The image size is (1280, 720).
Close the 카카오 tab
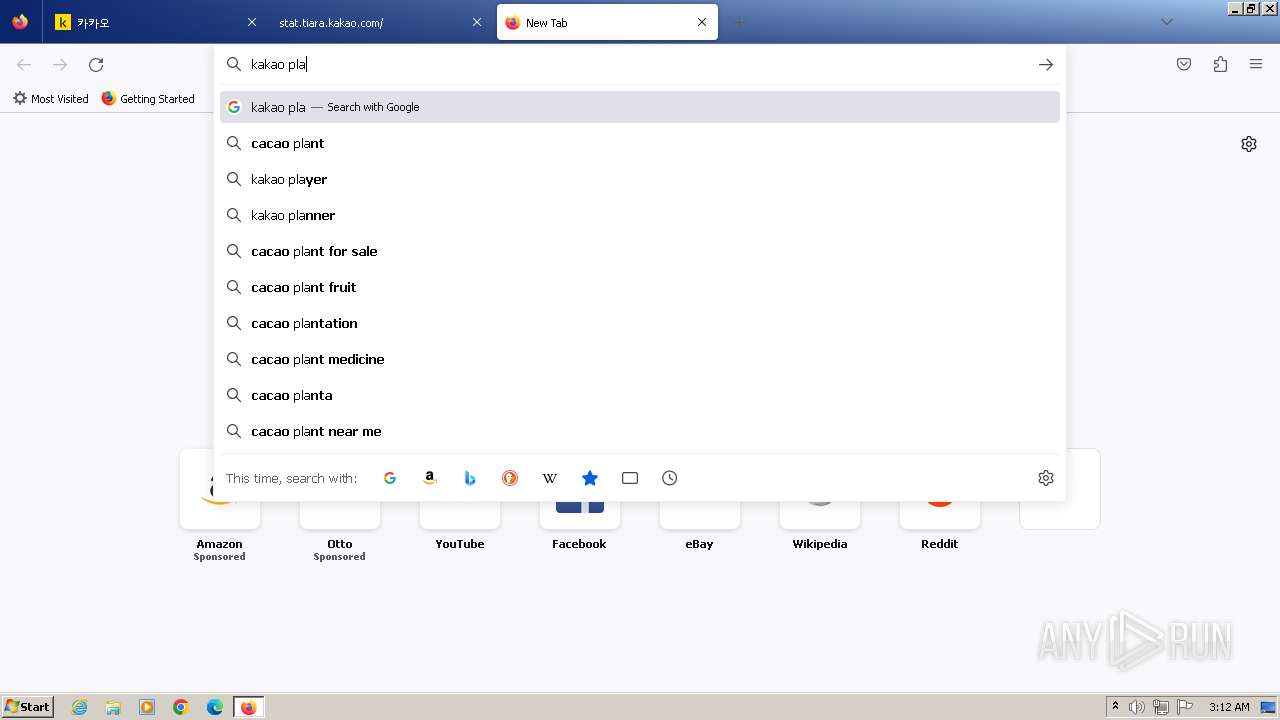point(252,22)
